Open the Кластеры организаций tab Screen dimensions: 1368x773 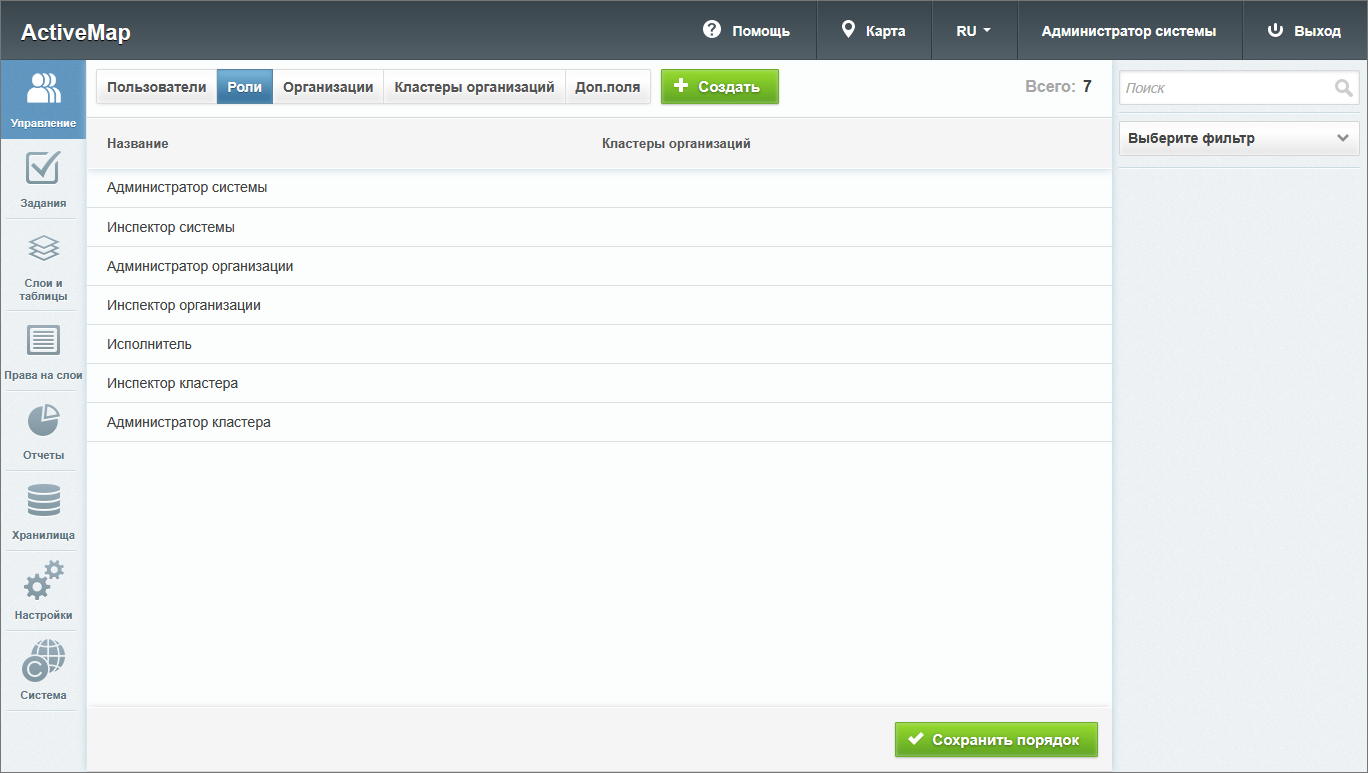[474, 87]
